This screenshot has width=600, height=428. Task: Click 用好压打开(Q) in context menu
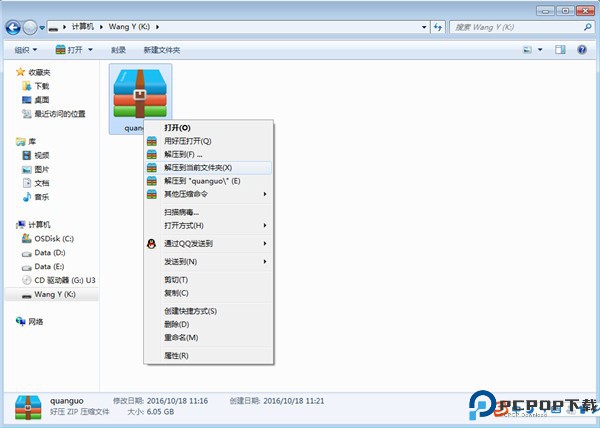[x=188, y=141]
